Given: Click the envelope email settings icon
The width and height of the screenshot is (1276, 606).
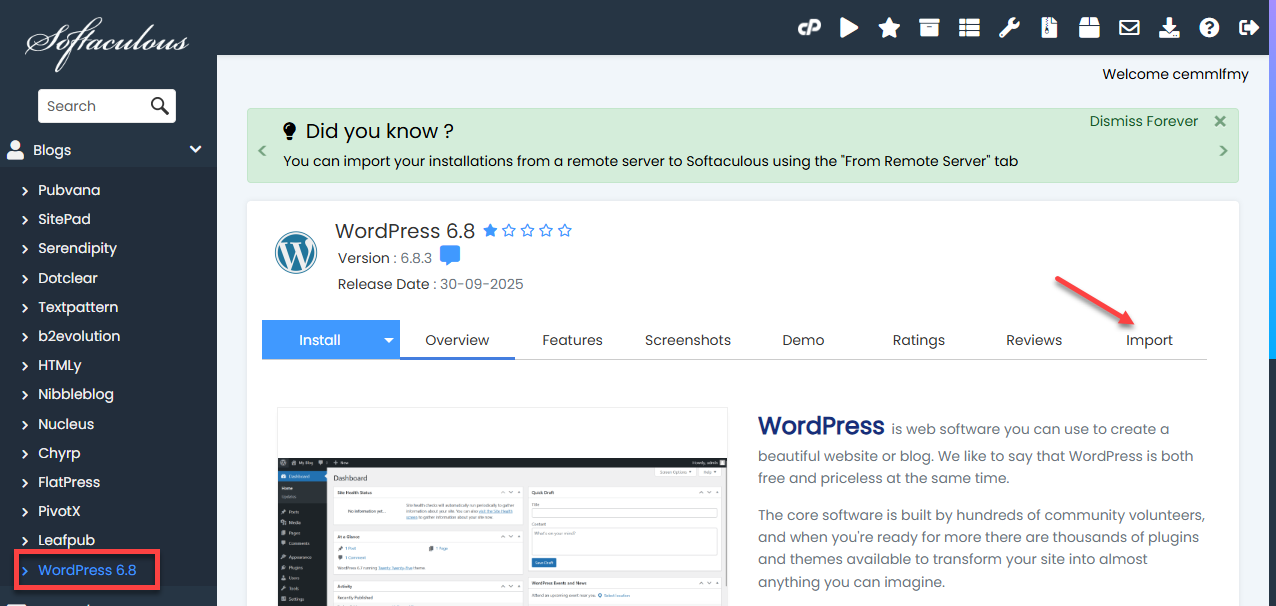Looking at the screenshot, I should click(1129, 28).
